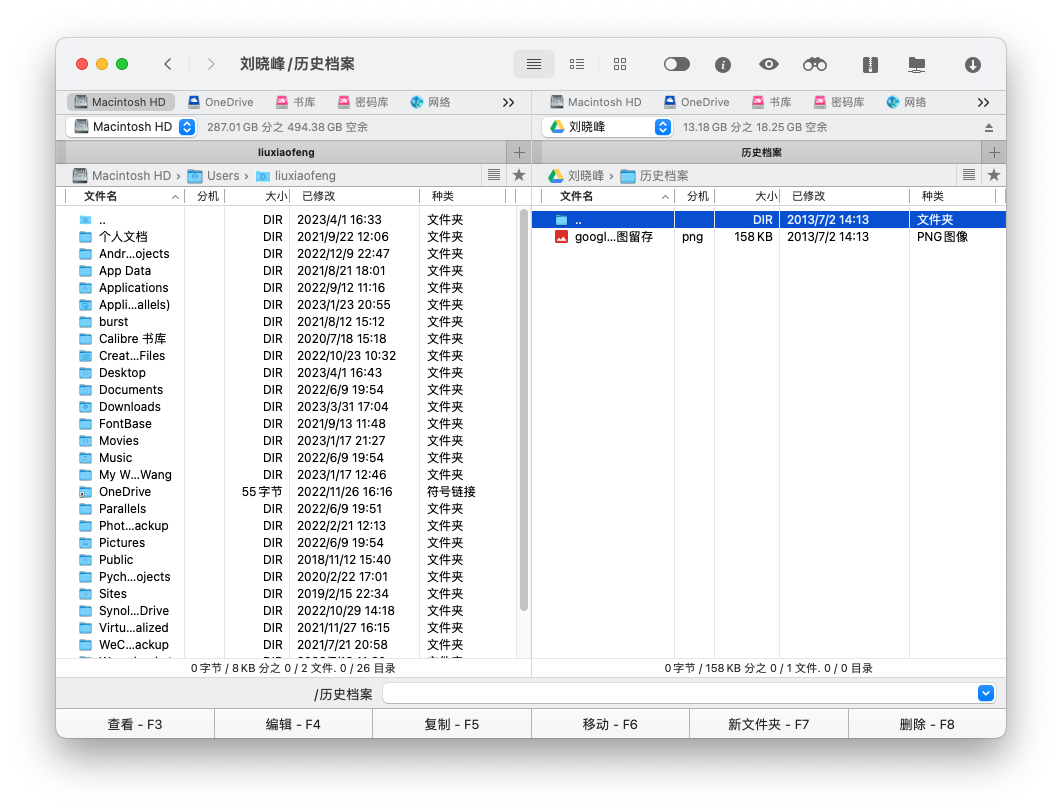
Task: Select the Calibre 书库 folder
Action: [288, 339]
